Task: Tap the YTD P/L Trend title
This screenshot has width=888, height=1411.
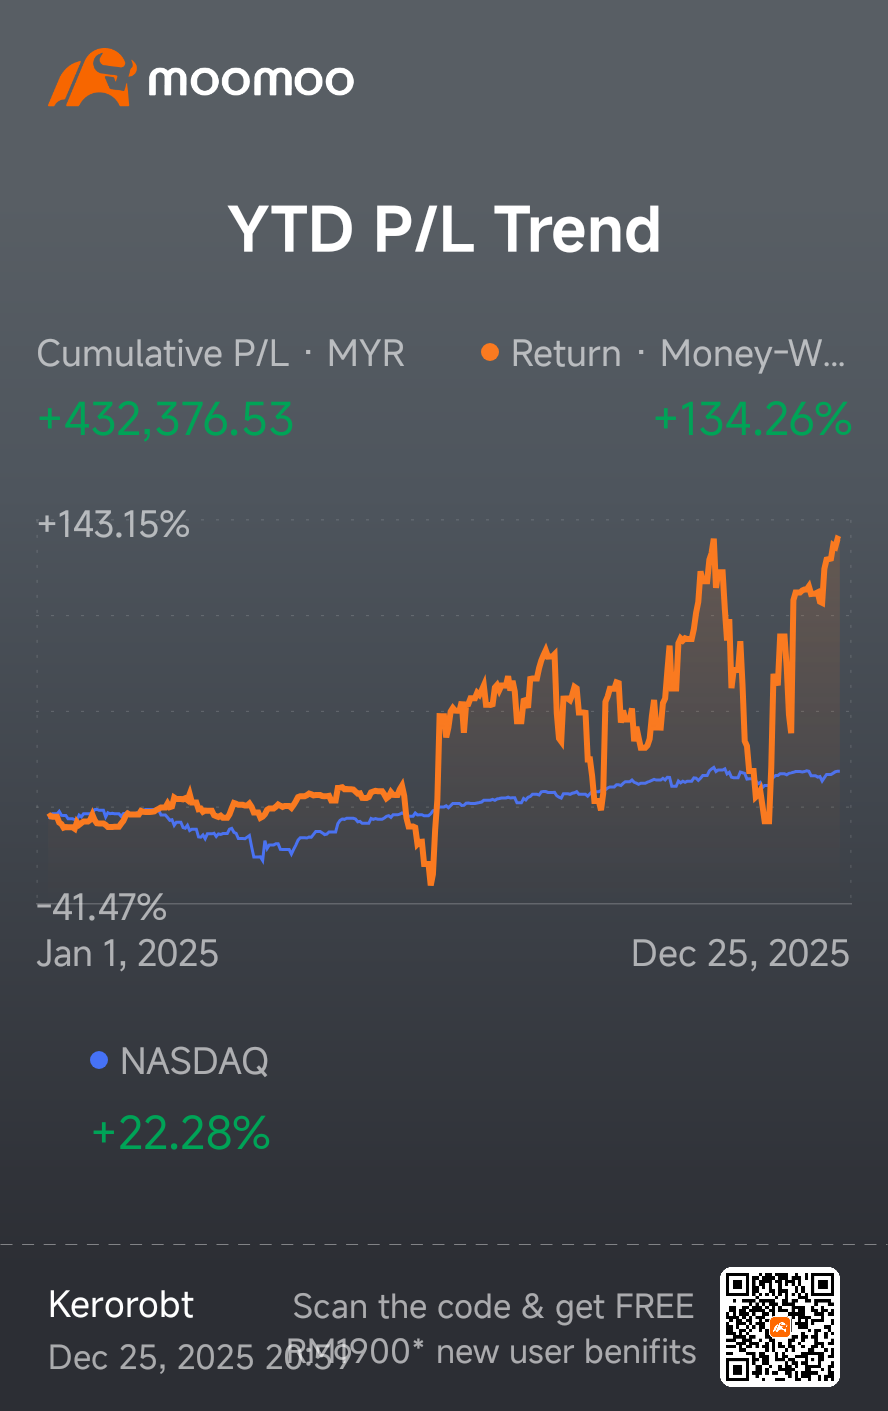Action: [445, 229]
